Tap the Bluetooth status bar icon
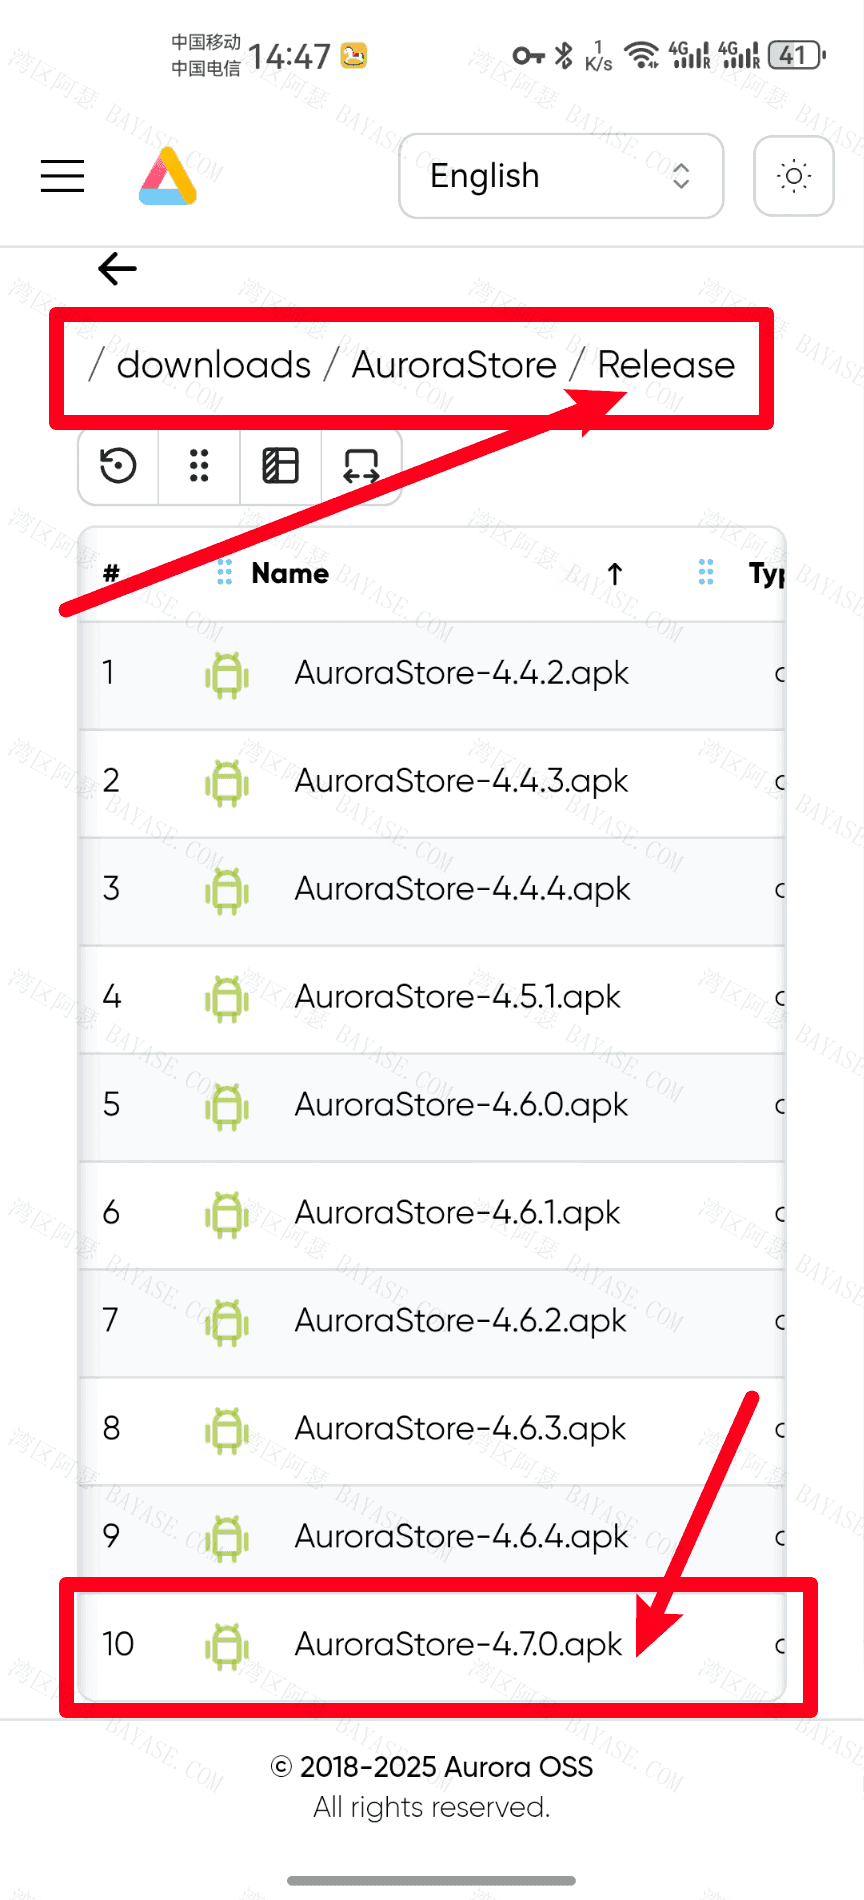This screenshot has width=864, height=1900. click(564, 55)
